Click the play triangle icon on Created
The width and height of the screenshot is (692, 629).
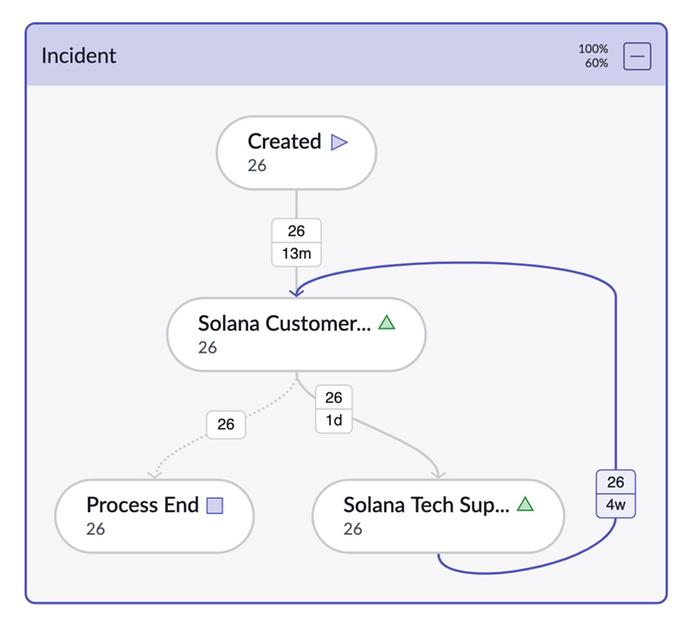tap(339, 142)
